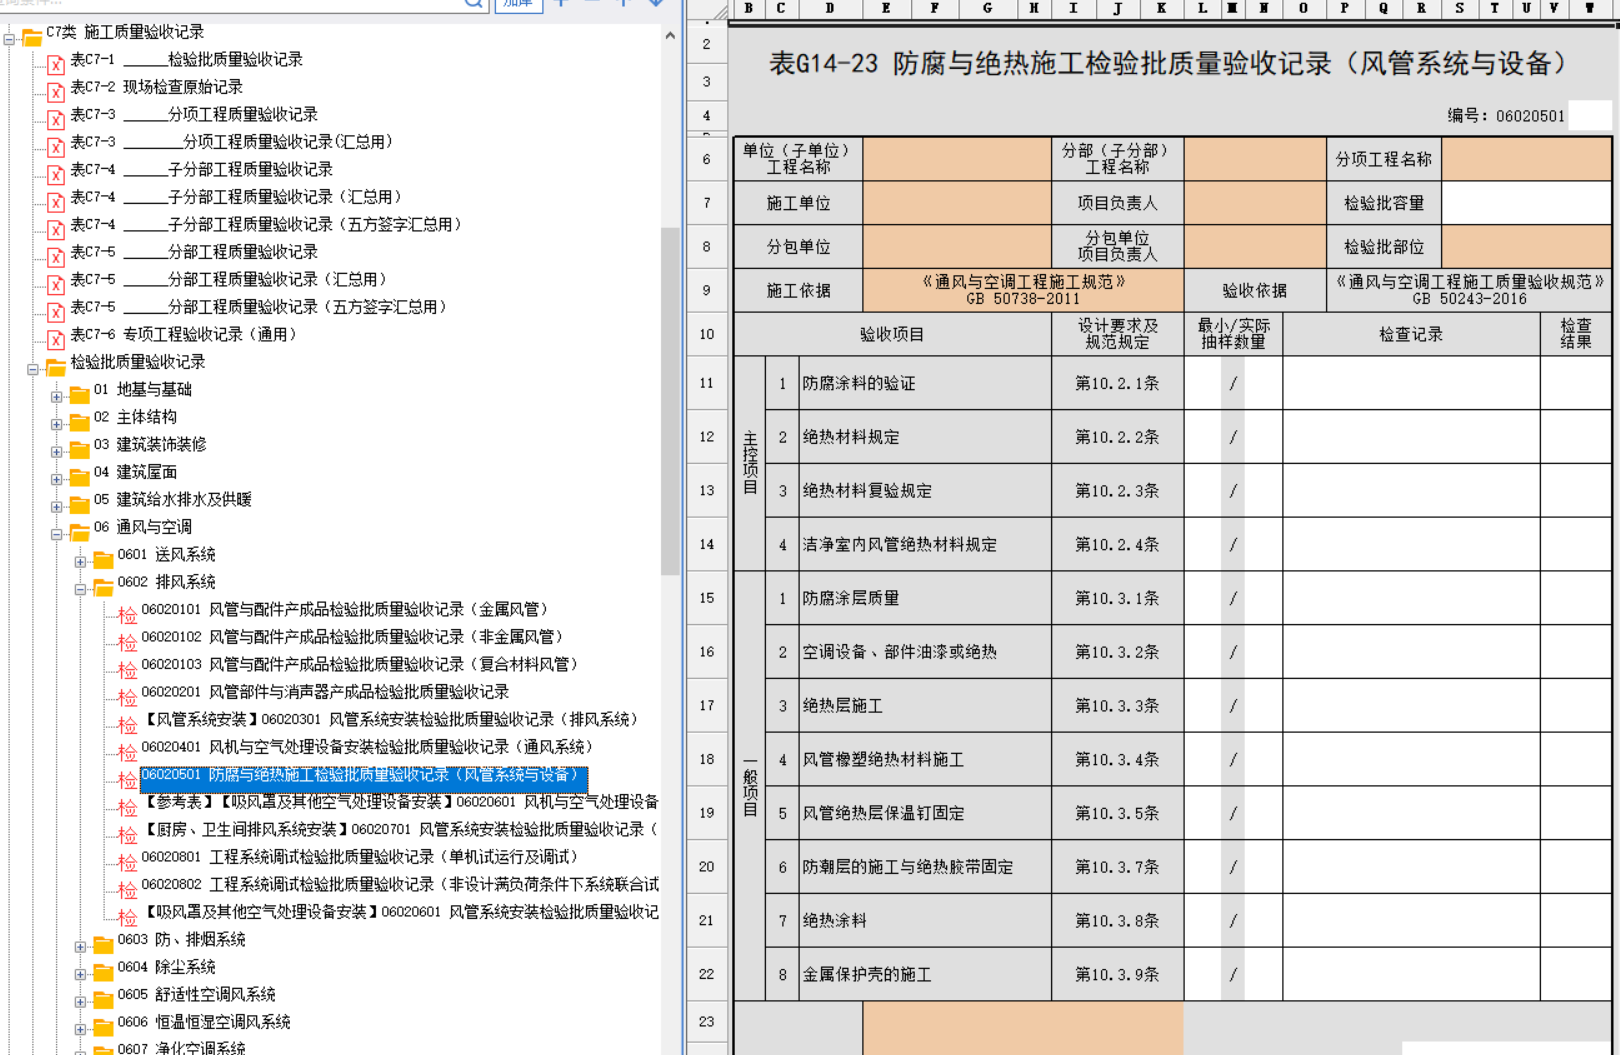The width and height of the screenshot is (1620, 1055).
Task: Click the folder icon for 检验批质量验收记录
Action: (56, 367)
